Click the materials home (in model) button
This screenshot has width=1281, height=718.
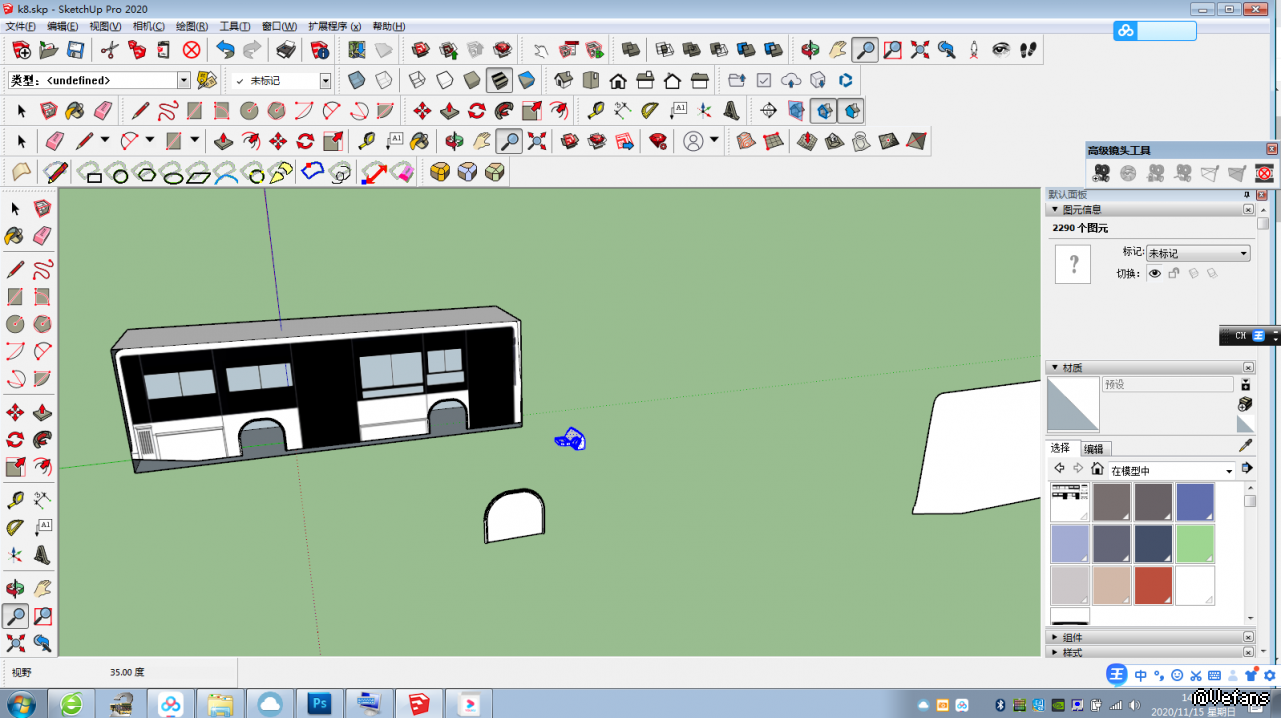(1097, 469)
